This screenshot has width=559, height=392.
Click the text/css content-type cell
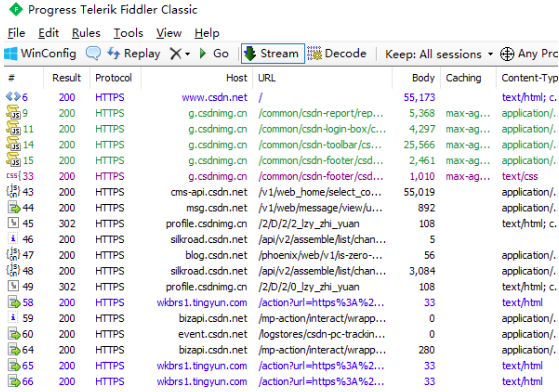(x=519, y=176)
